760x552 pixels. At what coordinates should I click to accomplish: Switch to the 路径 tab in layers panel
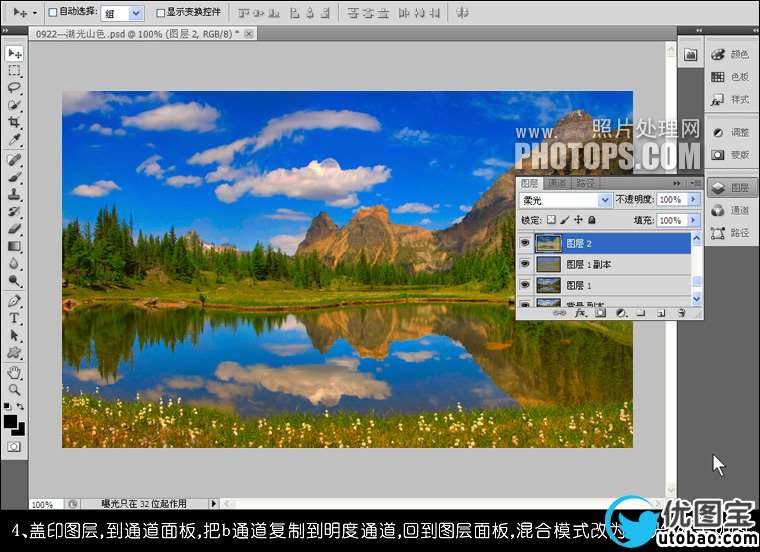pyautogui.click(x=586, y=184)
